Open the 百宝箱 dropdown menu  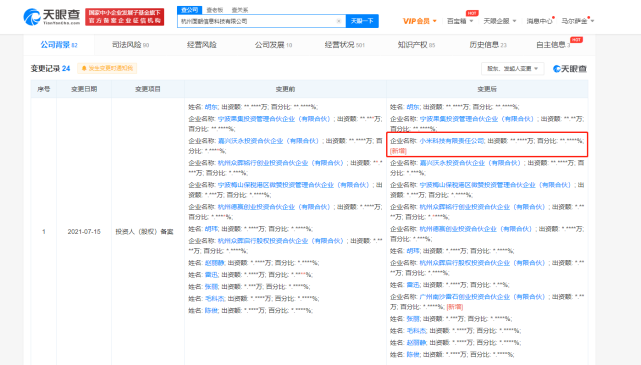[x=460, y=21]
